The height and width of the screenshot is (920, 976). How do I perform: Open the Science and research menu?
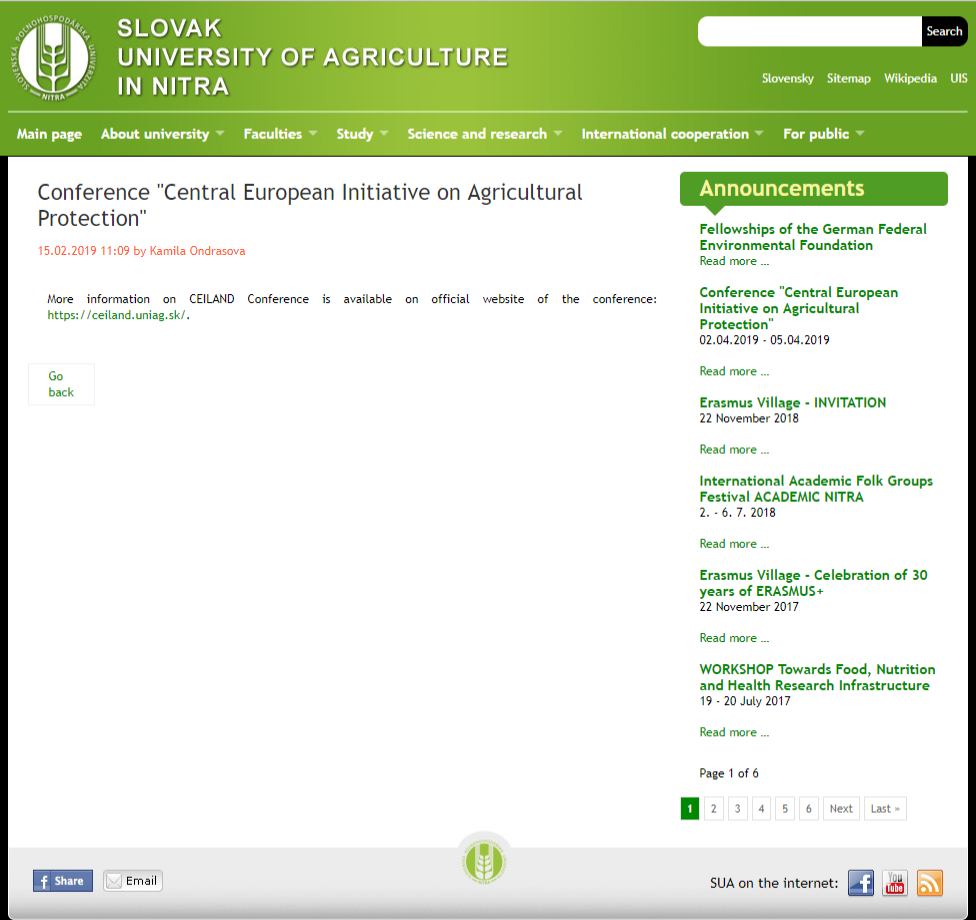pyautogui.click(x=477, y=134)
